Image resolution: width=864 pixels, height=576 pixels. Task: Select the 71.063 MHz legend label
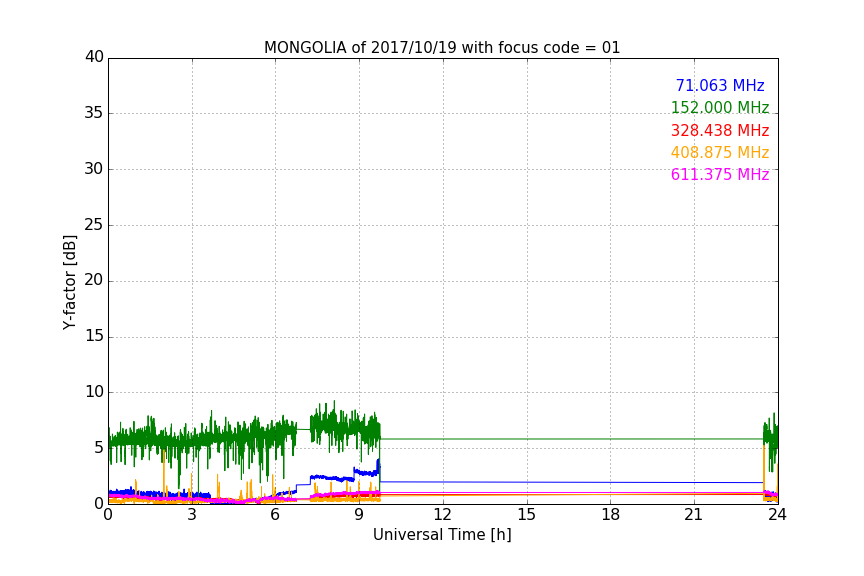720,86
